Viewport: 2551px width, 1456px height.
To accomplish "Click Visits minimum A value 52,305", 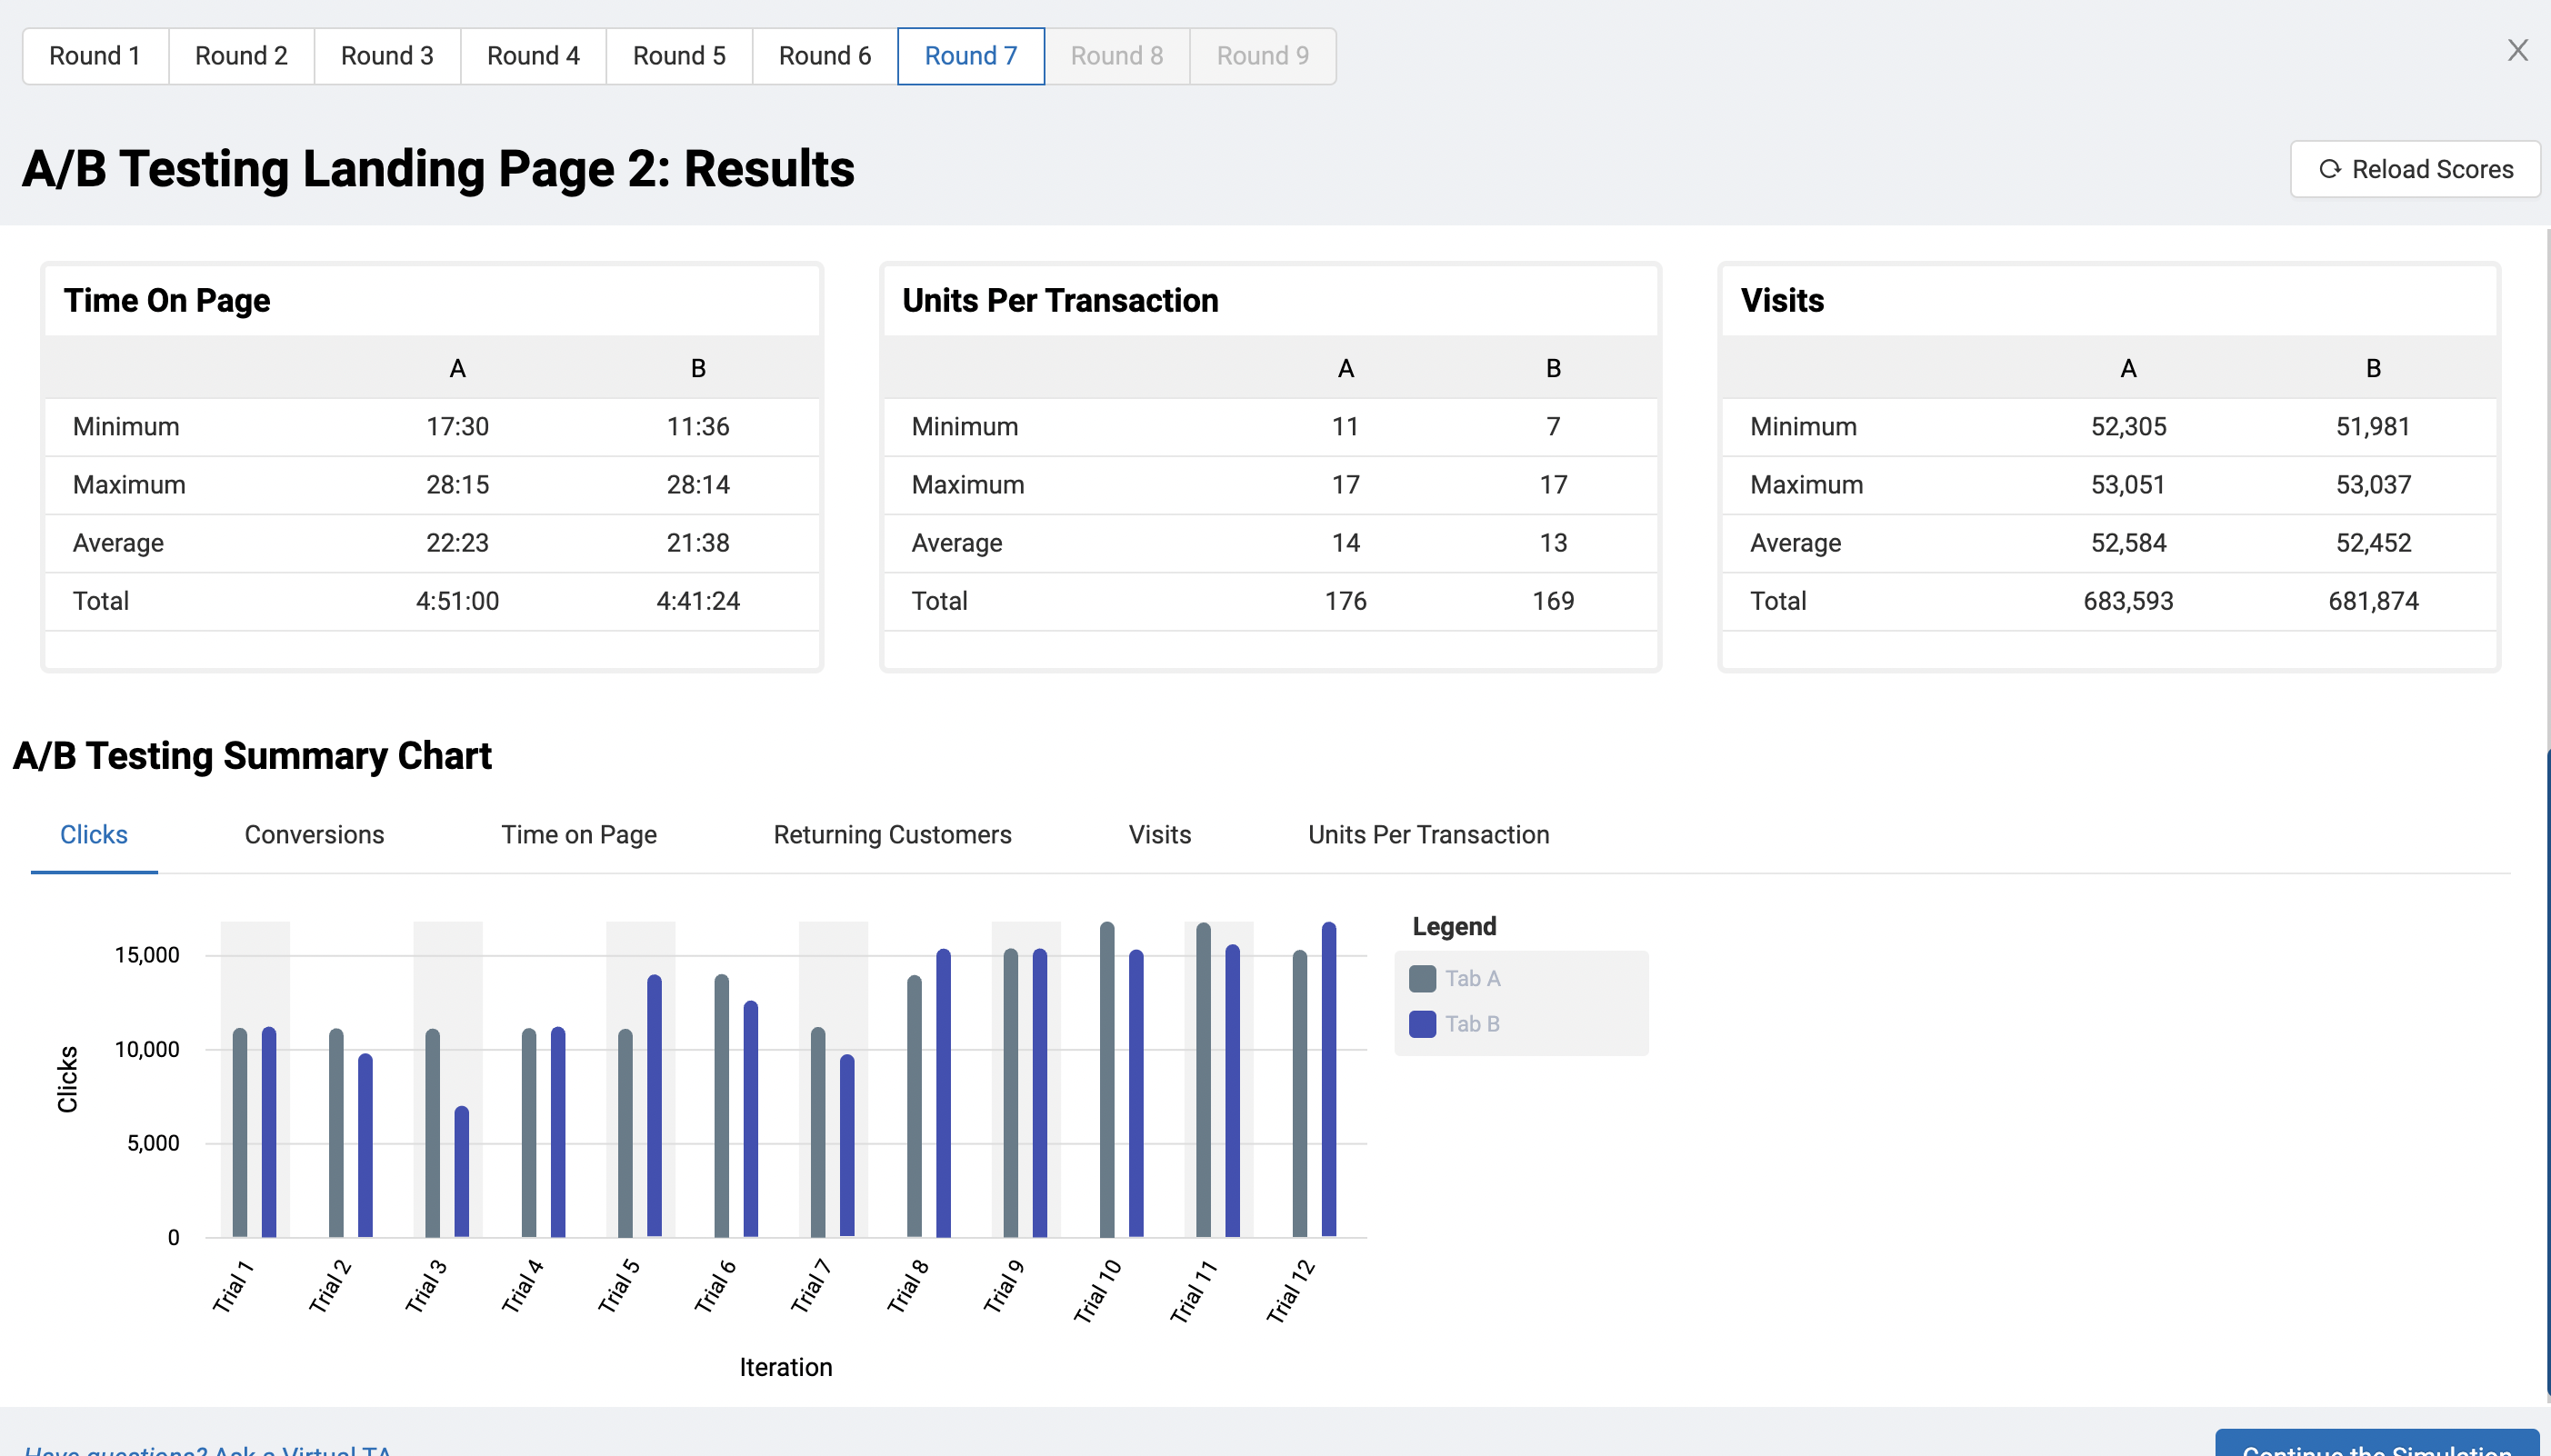I will 2128,427.
